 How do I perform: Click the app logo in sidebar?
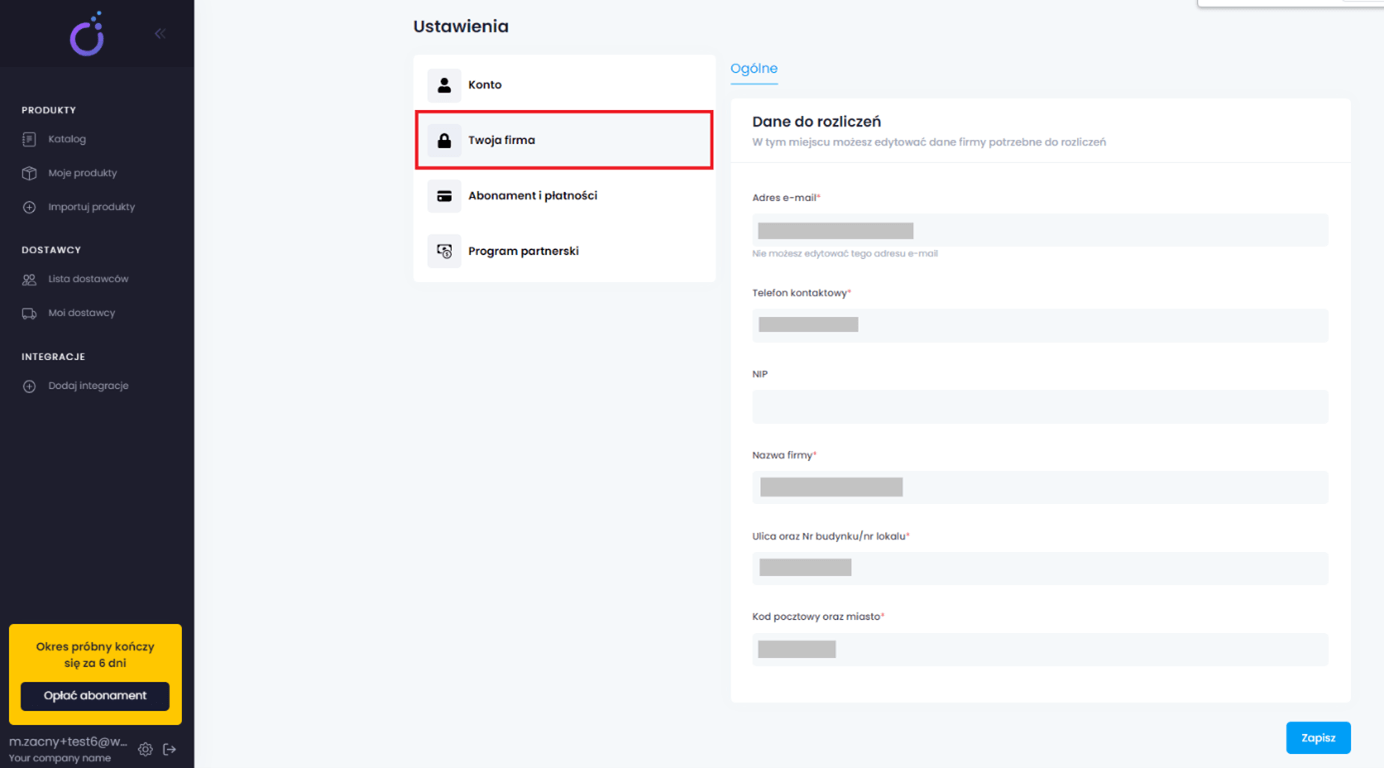87,34
